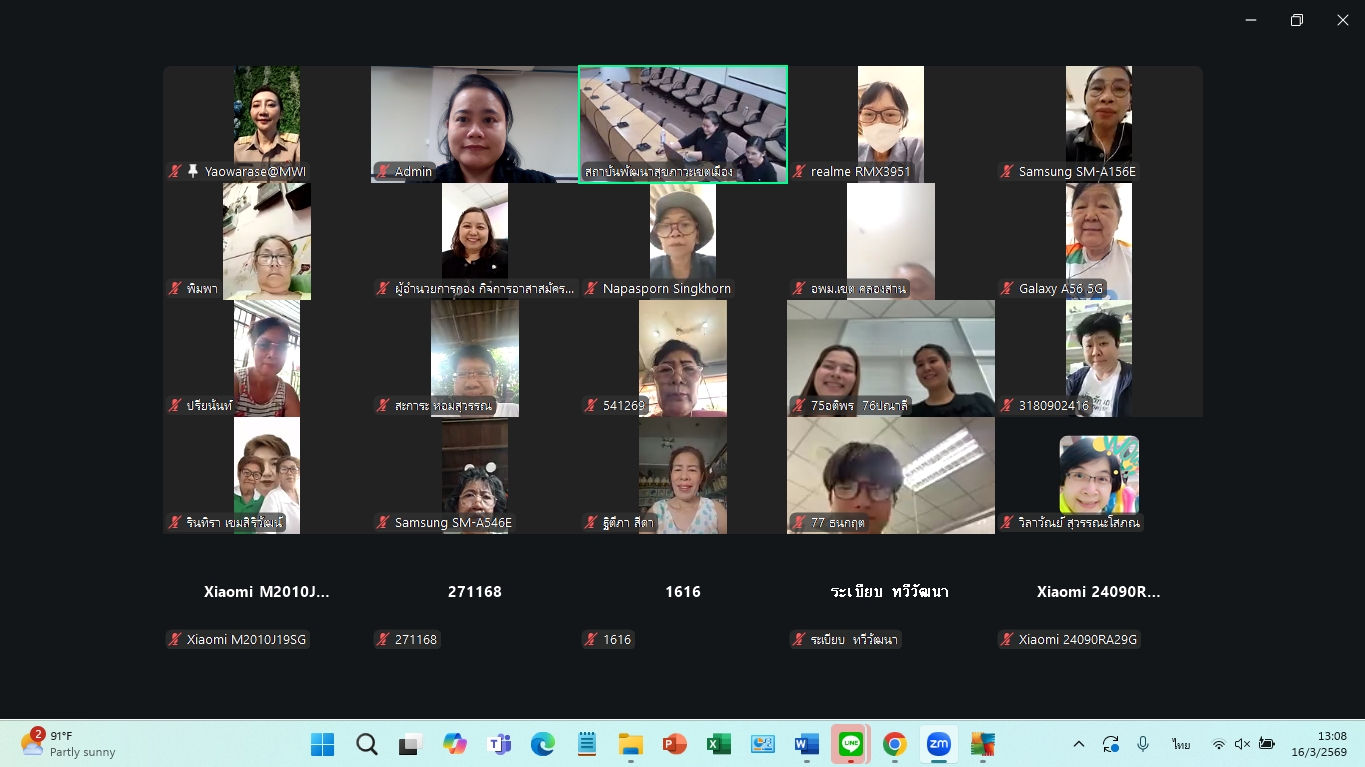Open the Thai language input switcher

click(1181, 744)
